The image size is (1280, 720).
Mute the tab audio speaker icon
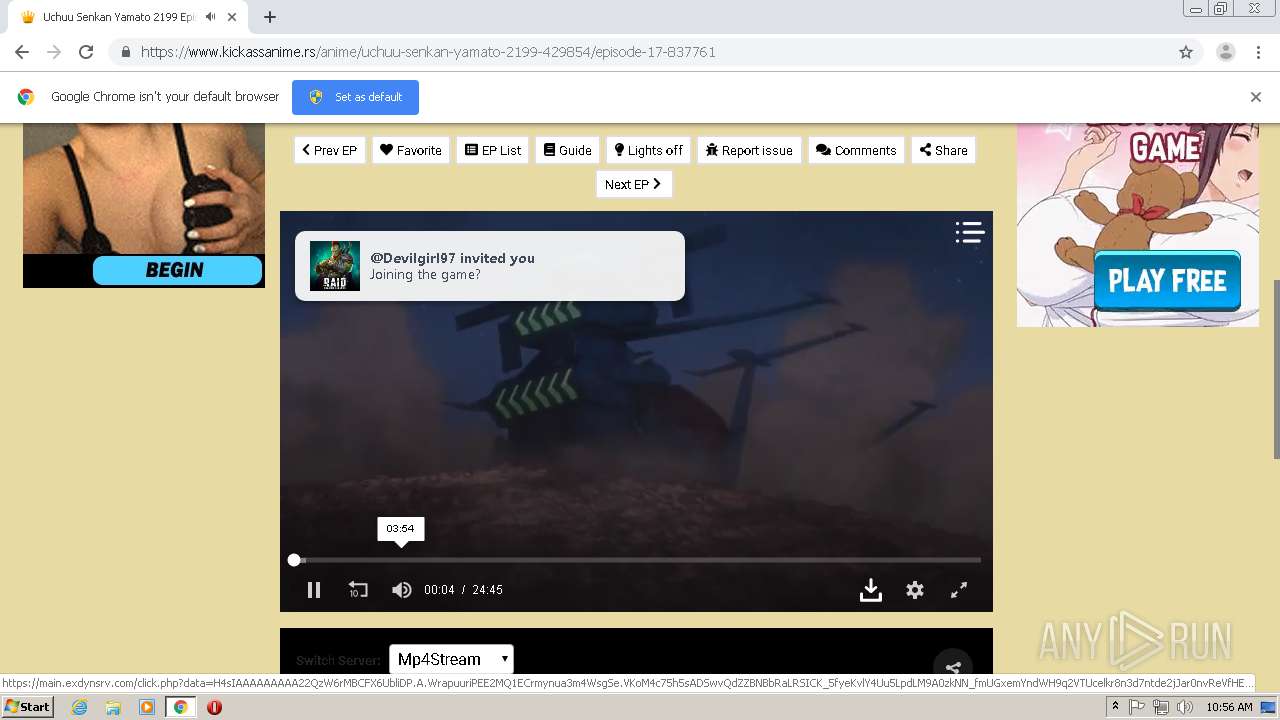click(x=210, y=17)
